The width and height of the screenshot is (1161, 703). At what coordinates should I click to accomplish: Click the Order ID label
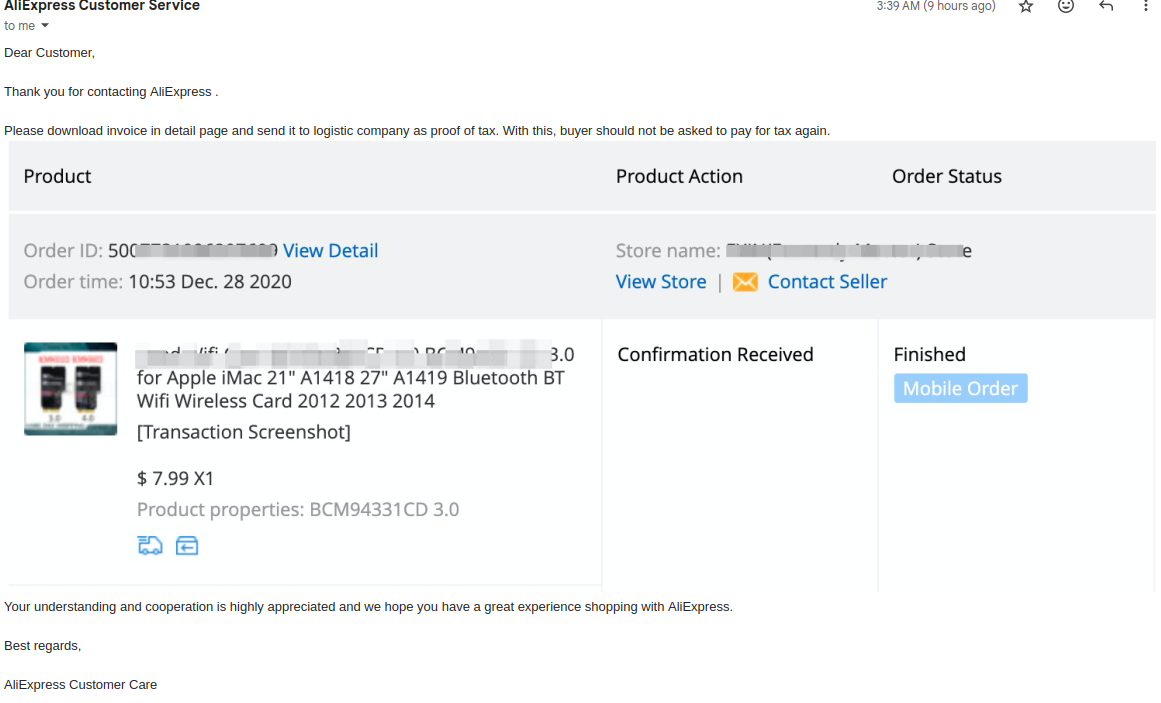[x=63, y=250]
